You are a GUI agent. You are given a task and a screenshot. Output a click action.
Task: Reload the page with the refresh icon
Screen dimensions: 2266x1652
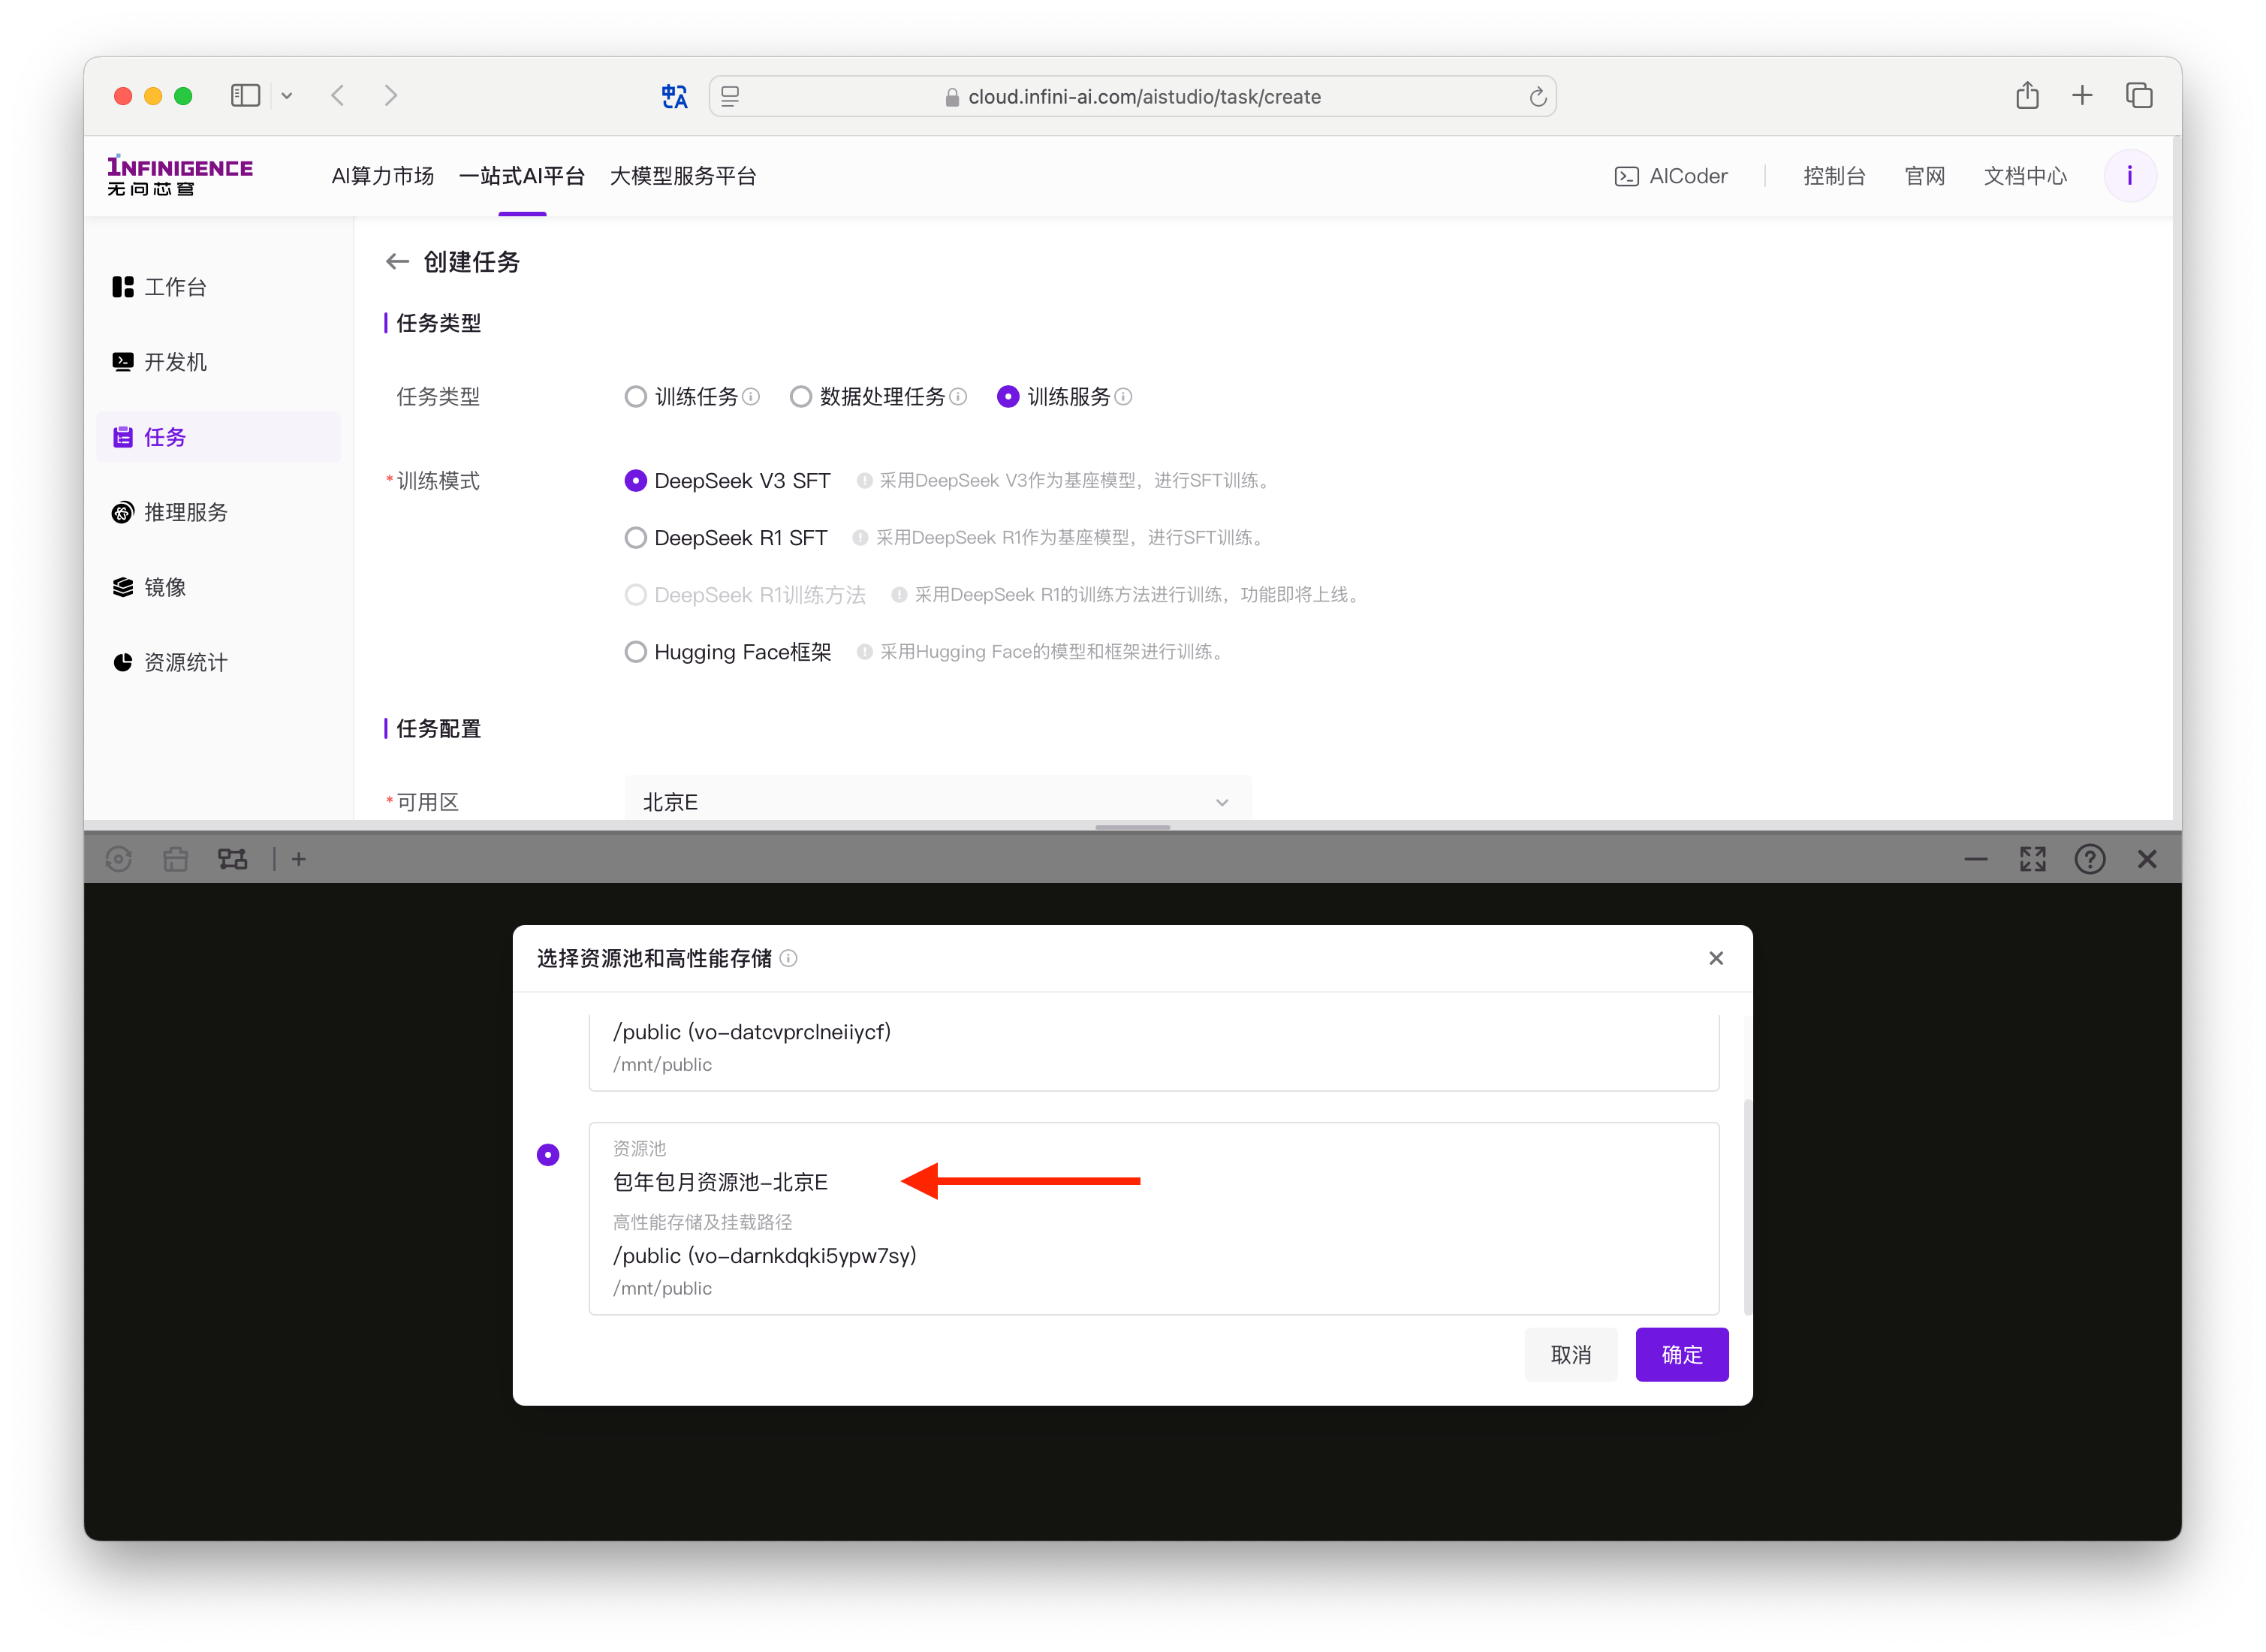[x=1537, y=97]
